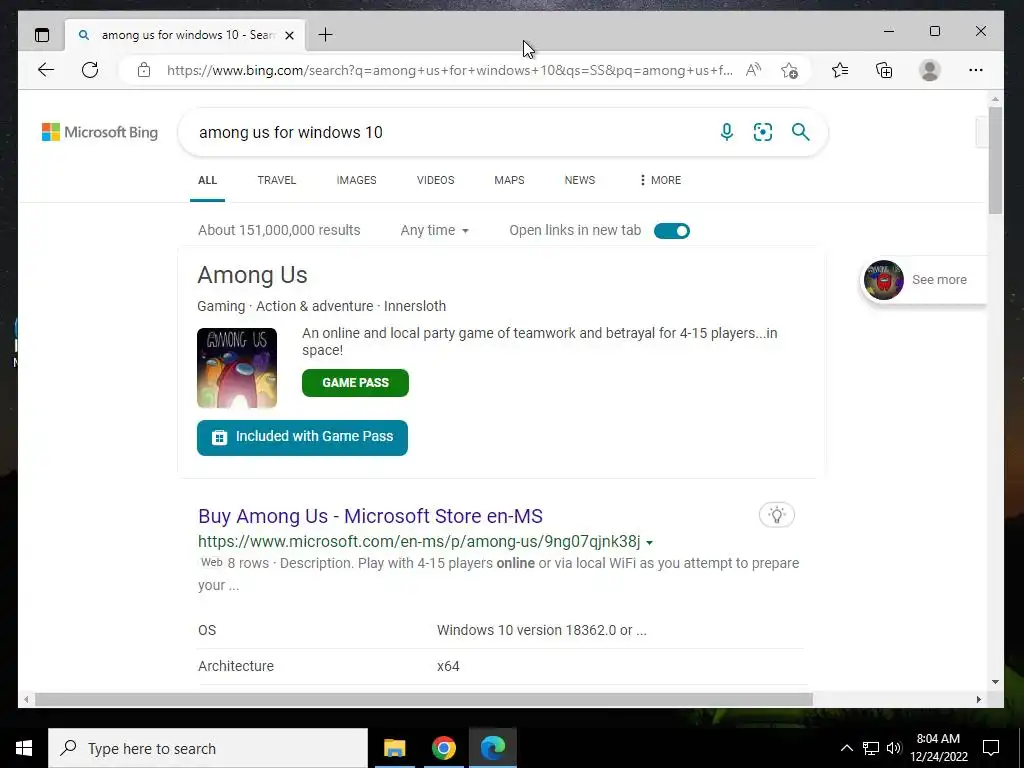This screenshot has height=768, width=1024.
Task: Open a new browser tab
Action: 325,35
